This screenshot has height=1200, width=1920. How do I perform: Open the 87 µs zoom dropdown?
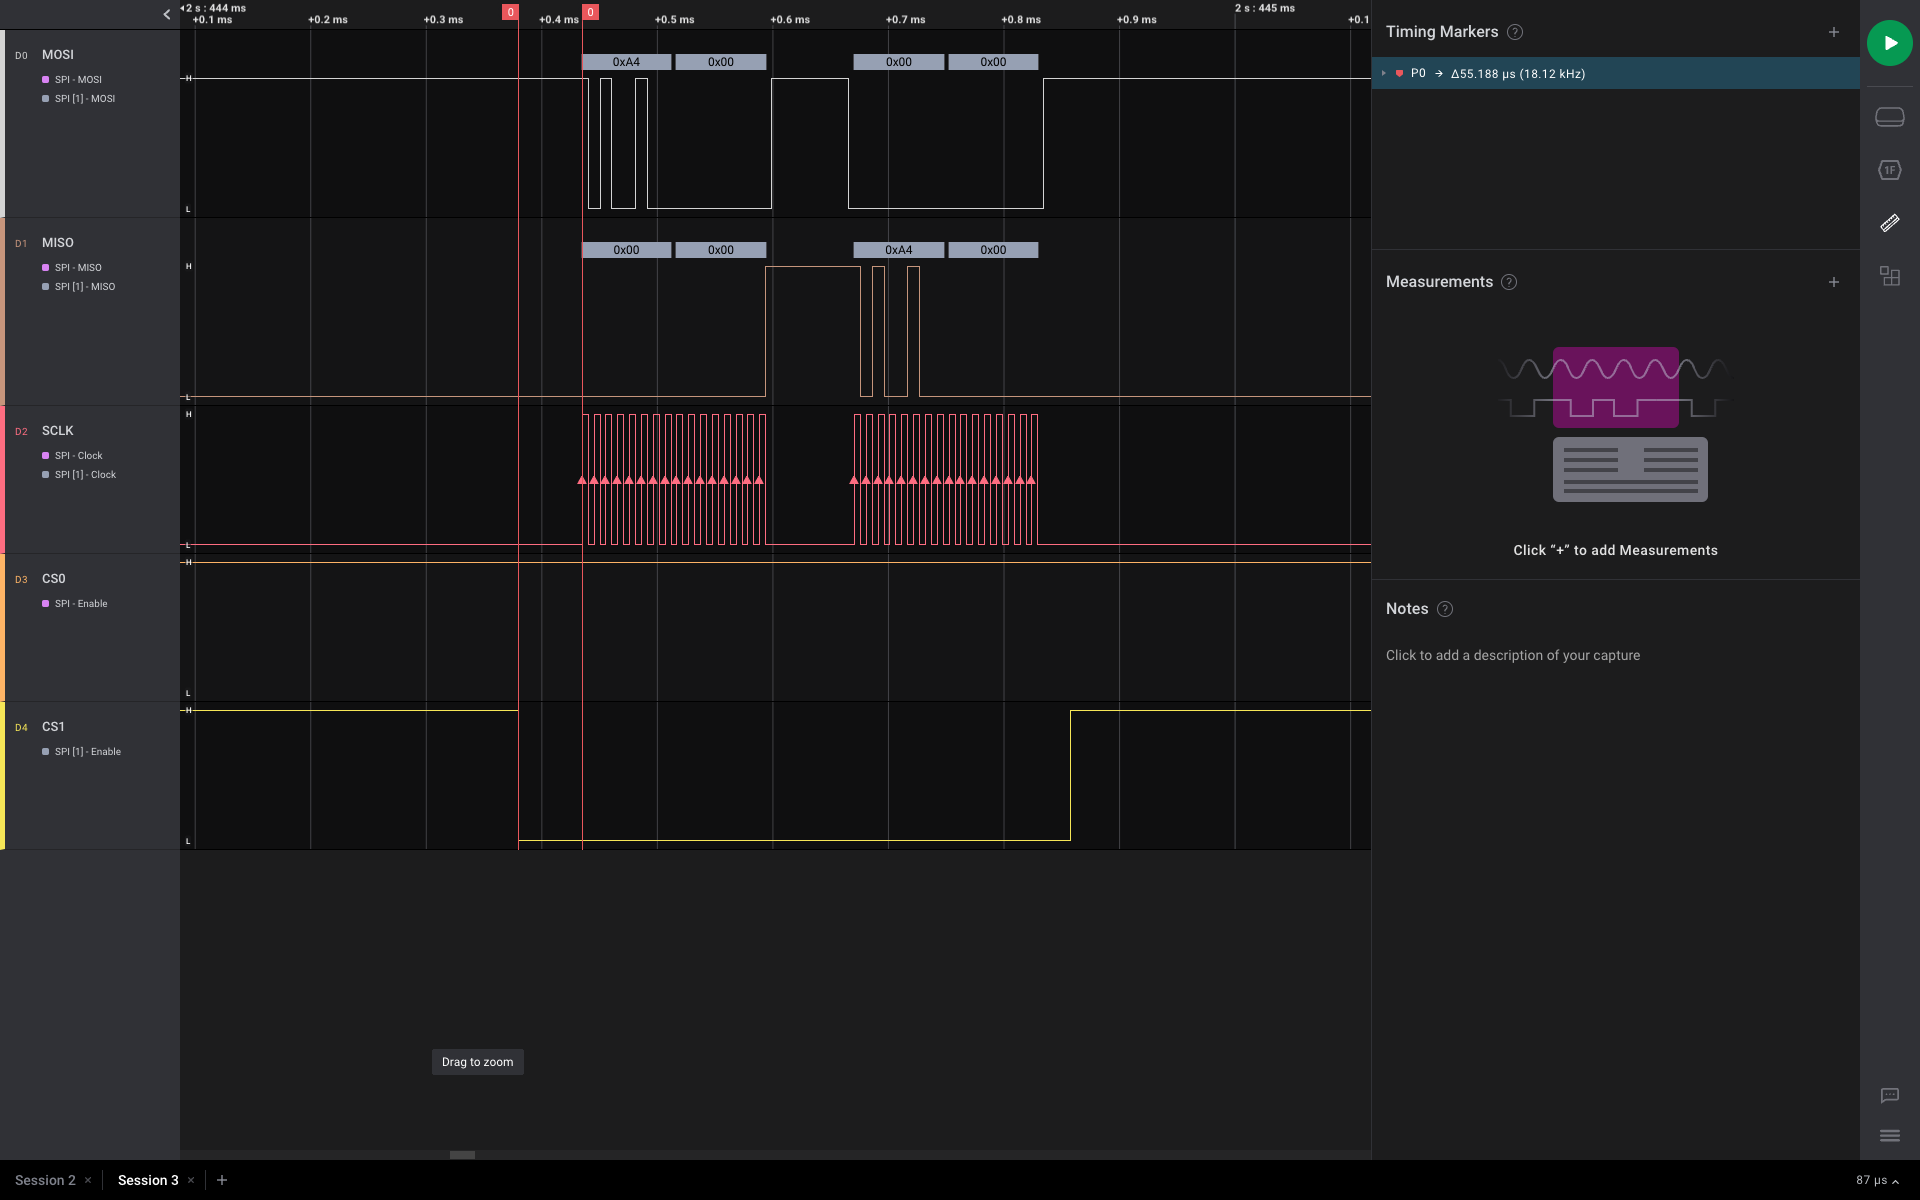coord(1876,1180)
